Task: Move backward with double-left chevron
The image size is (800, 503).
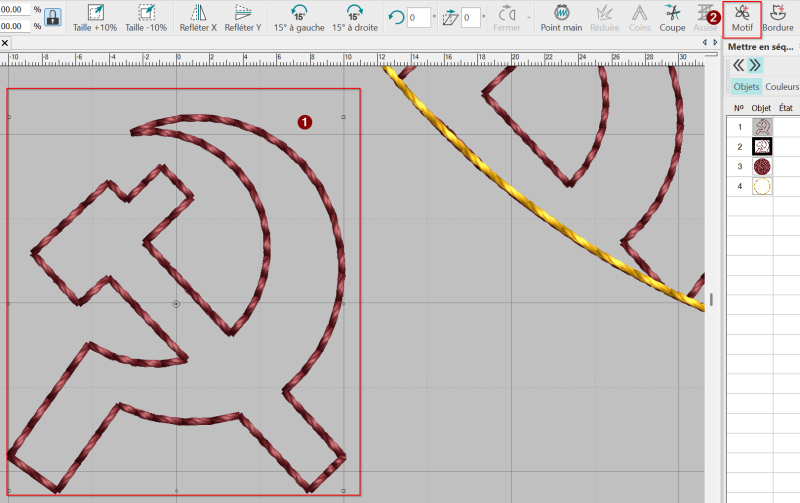Action: coord(738,65)
